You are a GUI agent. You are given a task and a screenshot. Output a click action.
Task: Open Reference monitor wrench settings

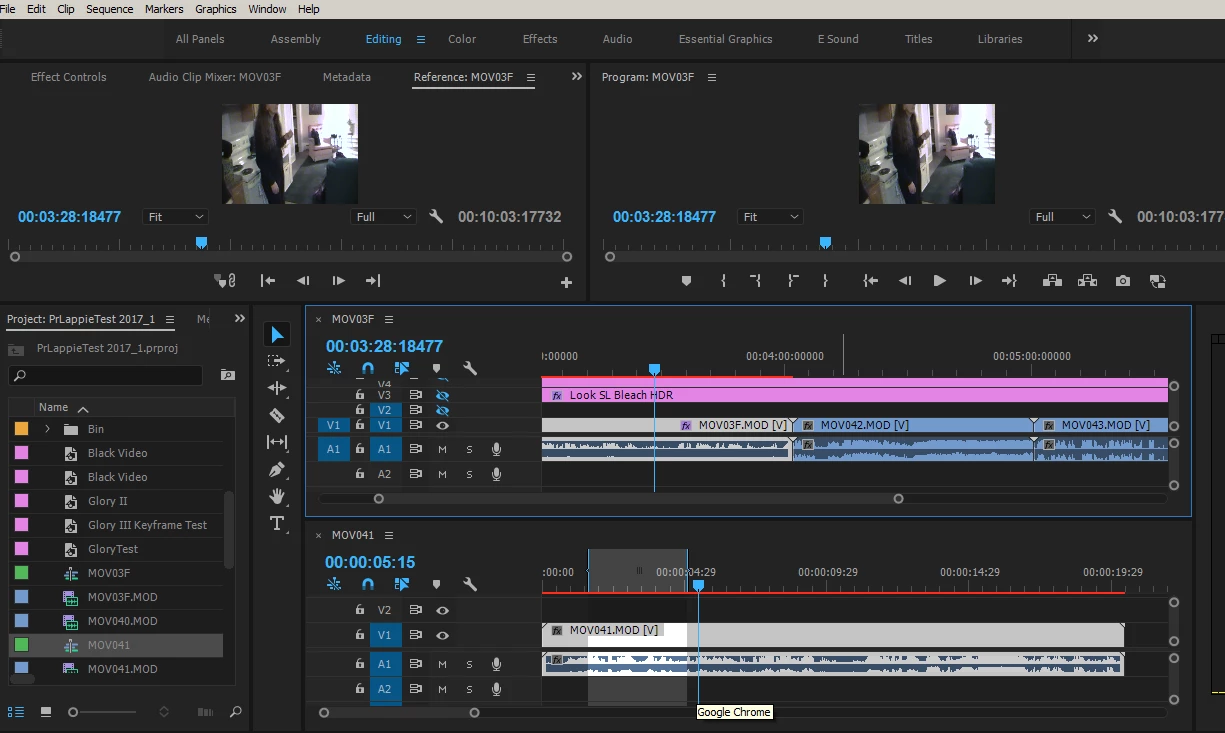pos(436,216)
